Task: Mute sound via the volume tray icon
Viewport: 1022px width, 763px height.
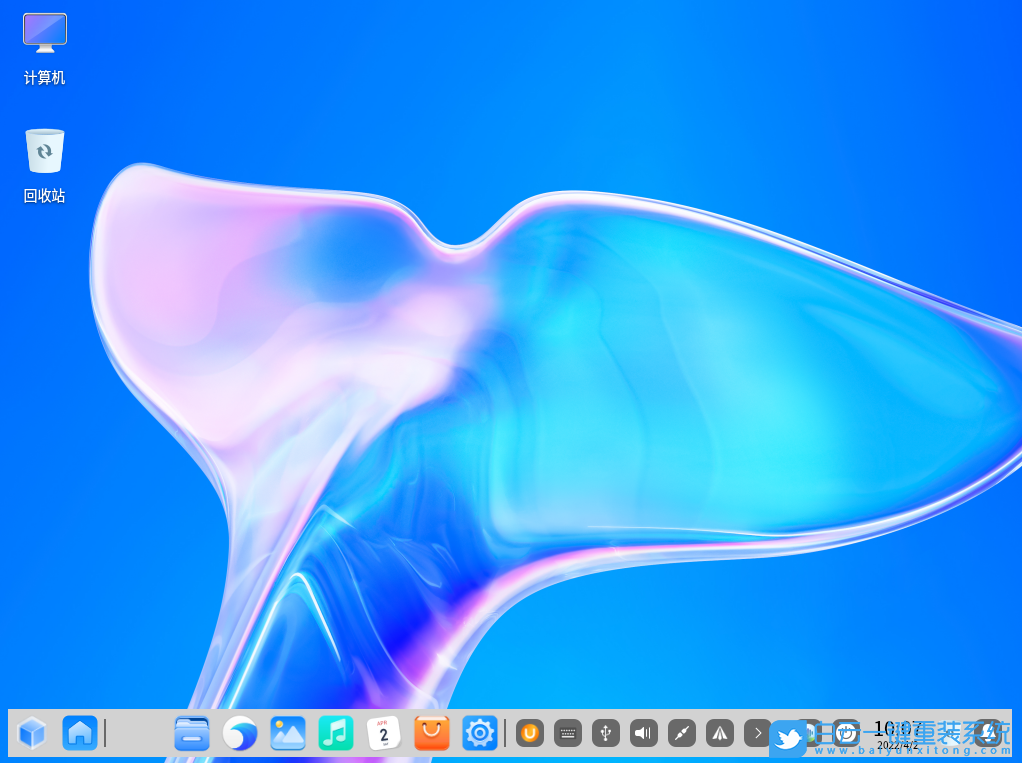Action: tap(643, 733)
